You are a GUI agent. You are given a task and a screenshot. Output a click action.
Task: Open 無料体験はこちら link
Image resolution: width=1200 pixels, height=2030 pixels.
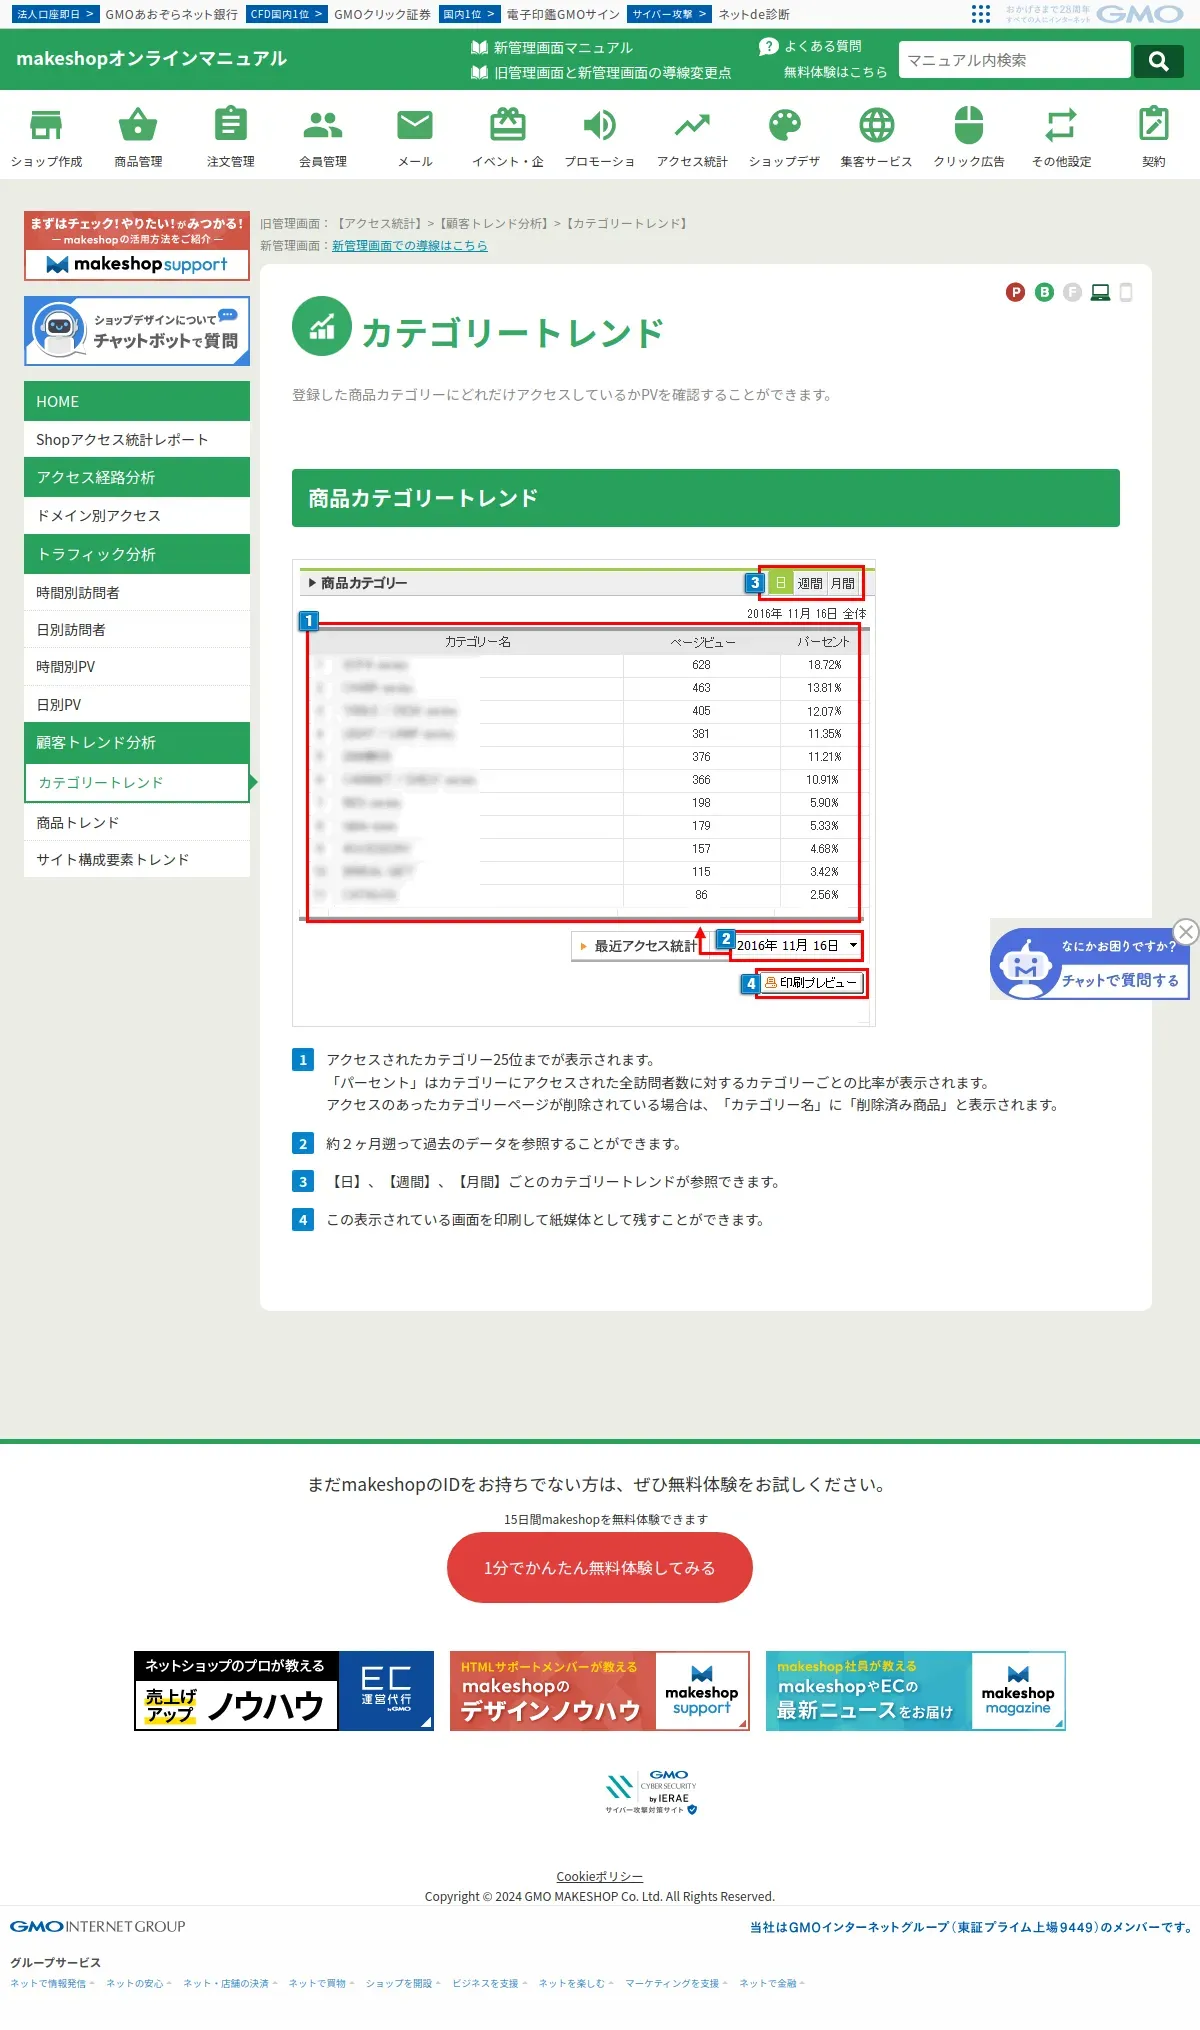(835, 72)
